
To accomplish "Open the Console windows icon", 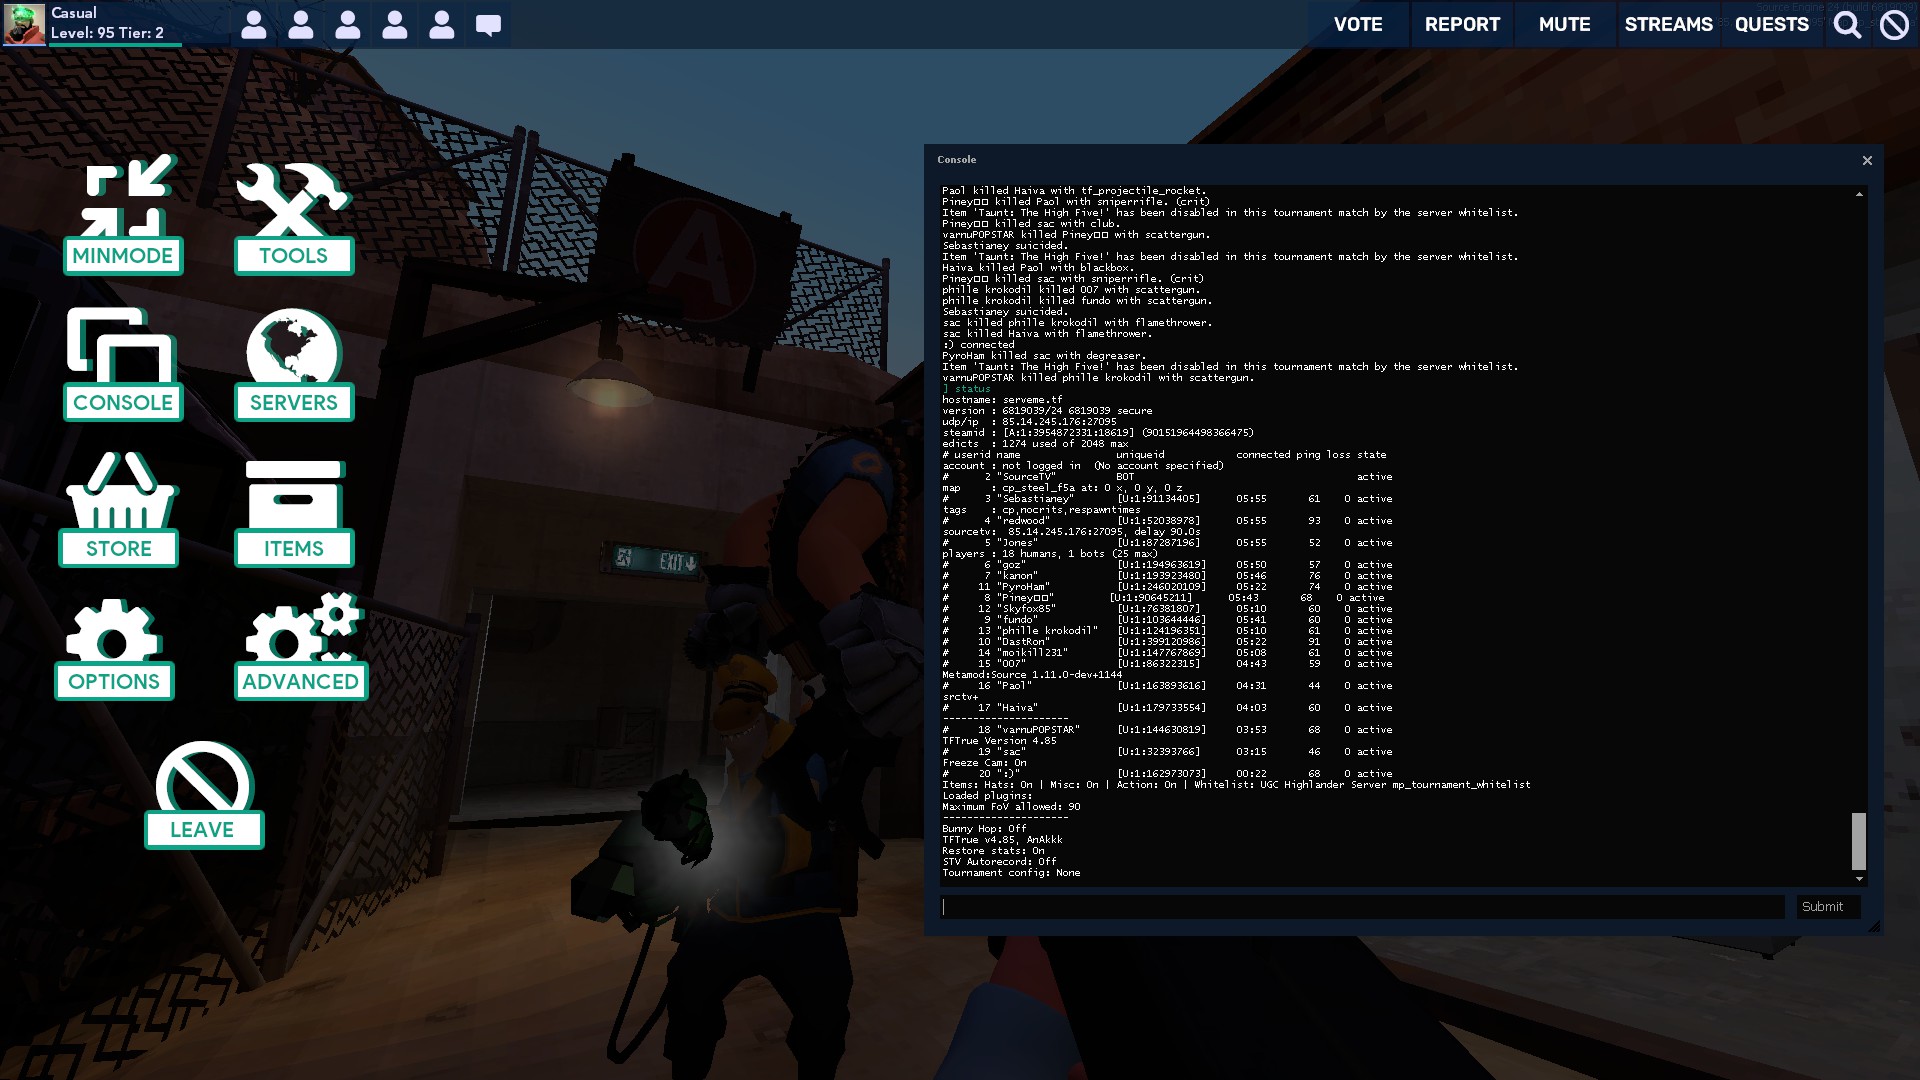I will (x=121, y=345).
